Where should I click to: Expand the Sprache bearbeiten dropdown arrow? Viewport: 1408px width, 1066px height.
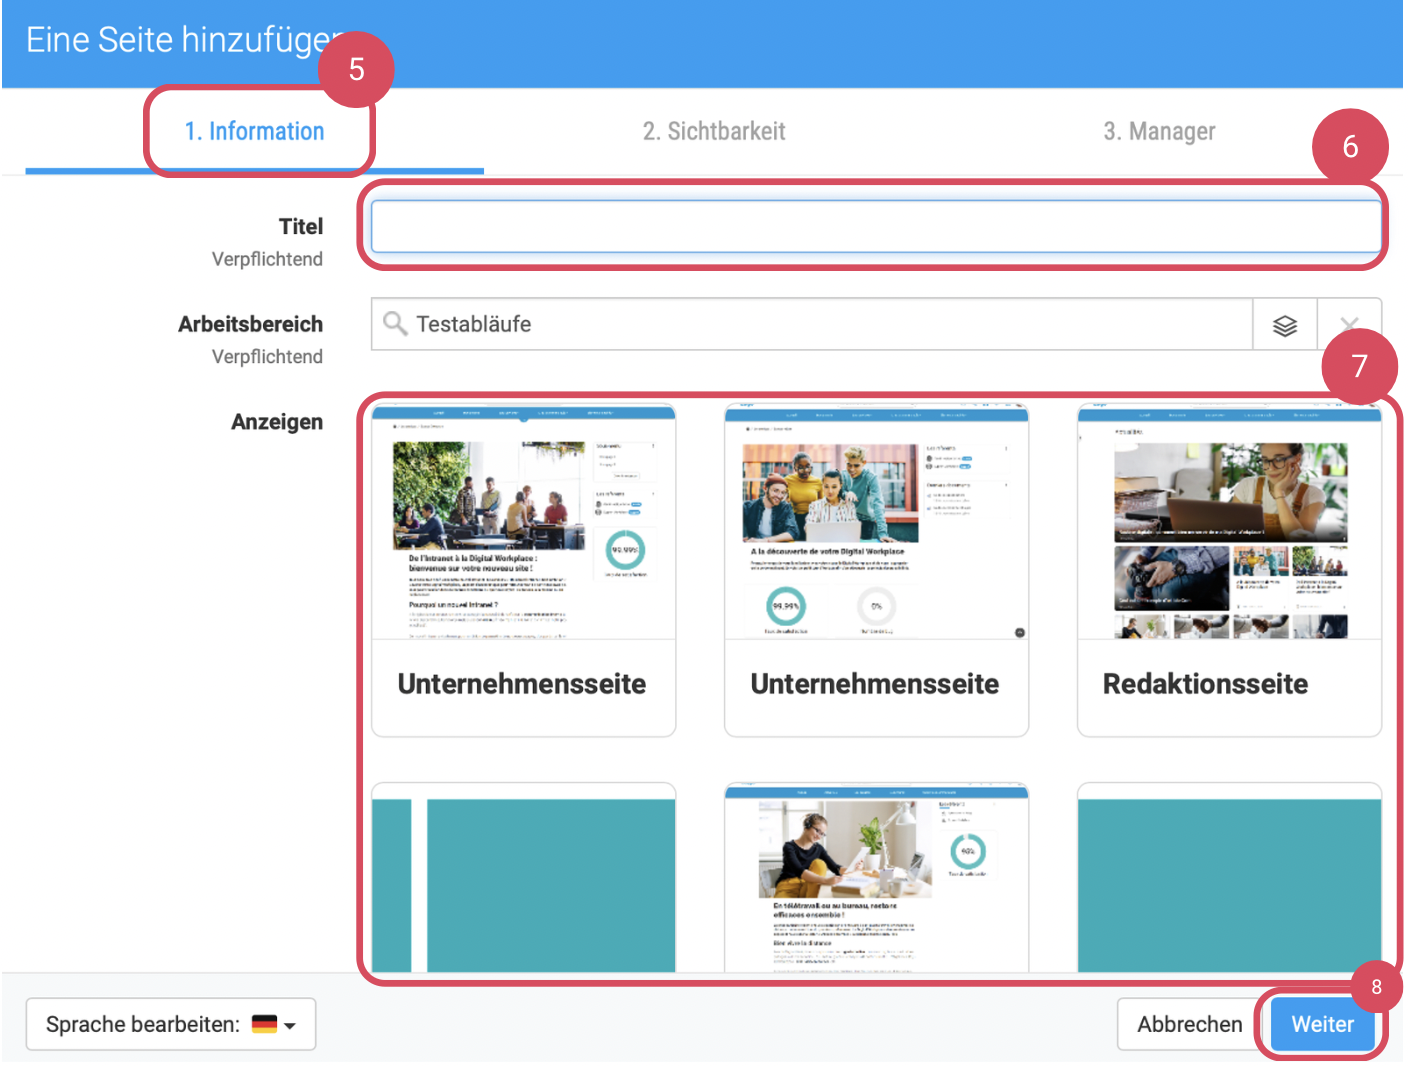click(291, 1026)
